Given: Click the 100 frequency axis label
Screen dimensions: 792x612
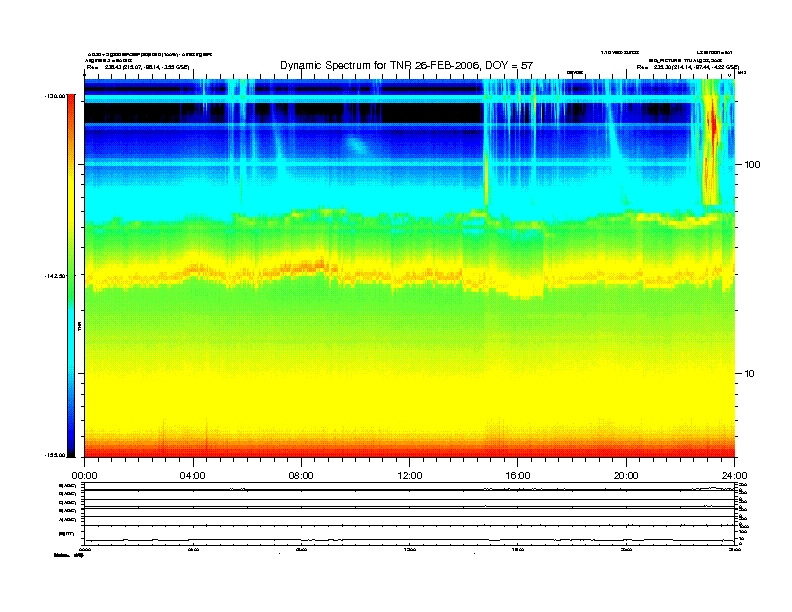Looking at the screenshot, I should 752,165.
